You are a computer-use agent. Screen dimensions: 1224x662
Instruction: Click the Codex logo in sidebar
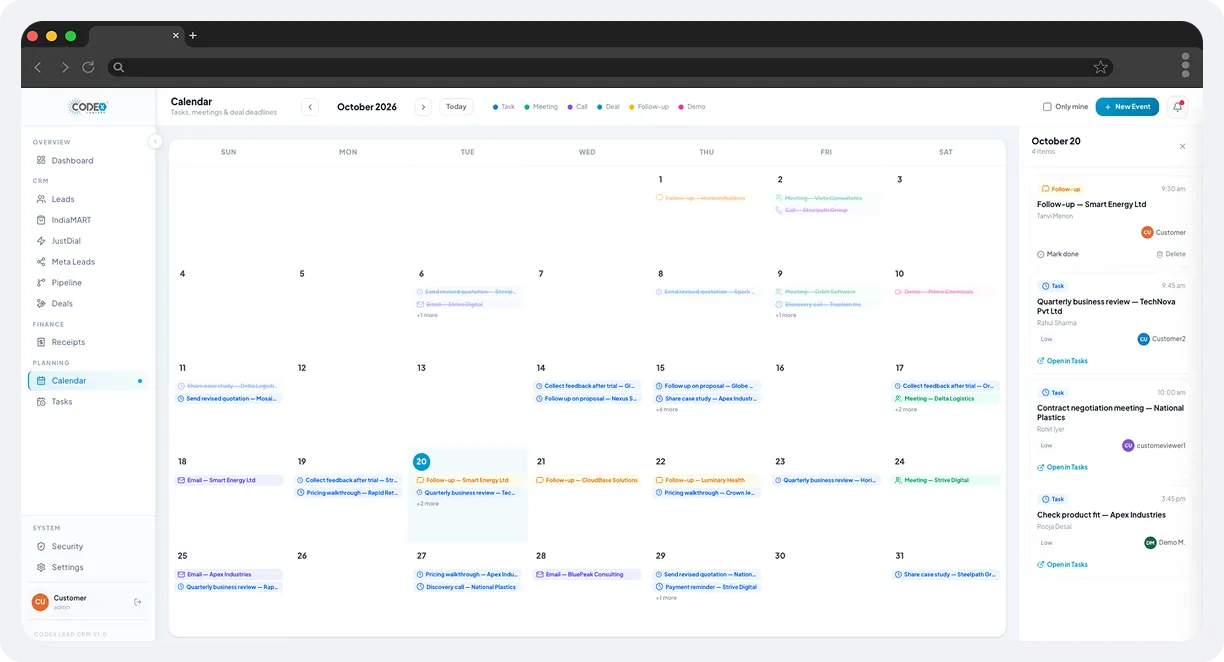point(87,107)
